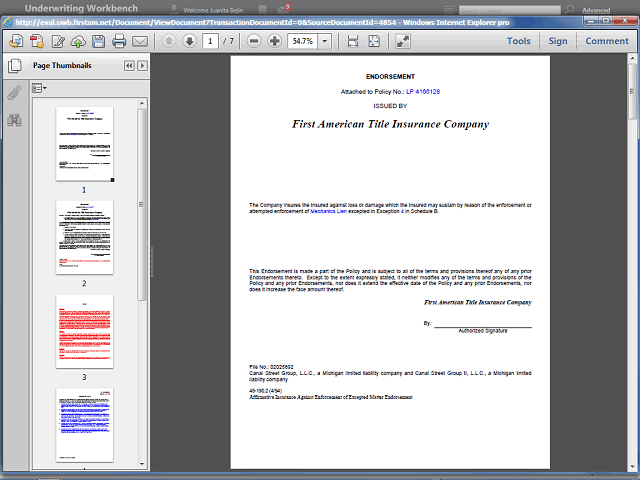Image resolution: width=640 pixels, height=480 pixels.
Task: Zoom out with the minus button
Action: (254, 41)
